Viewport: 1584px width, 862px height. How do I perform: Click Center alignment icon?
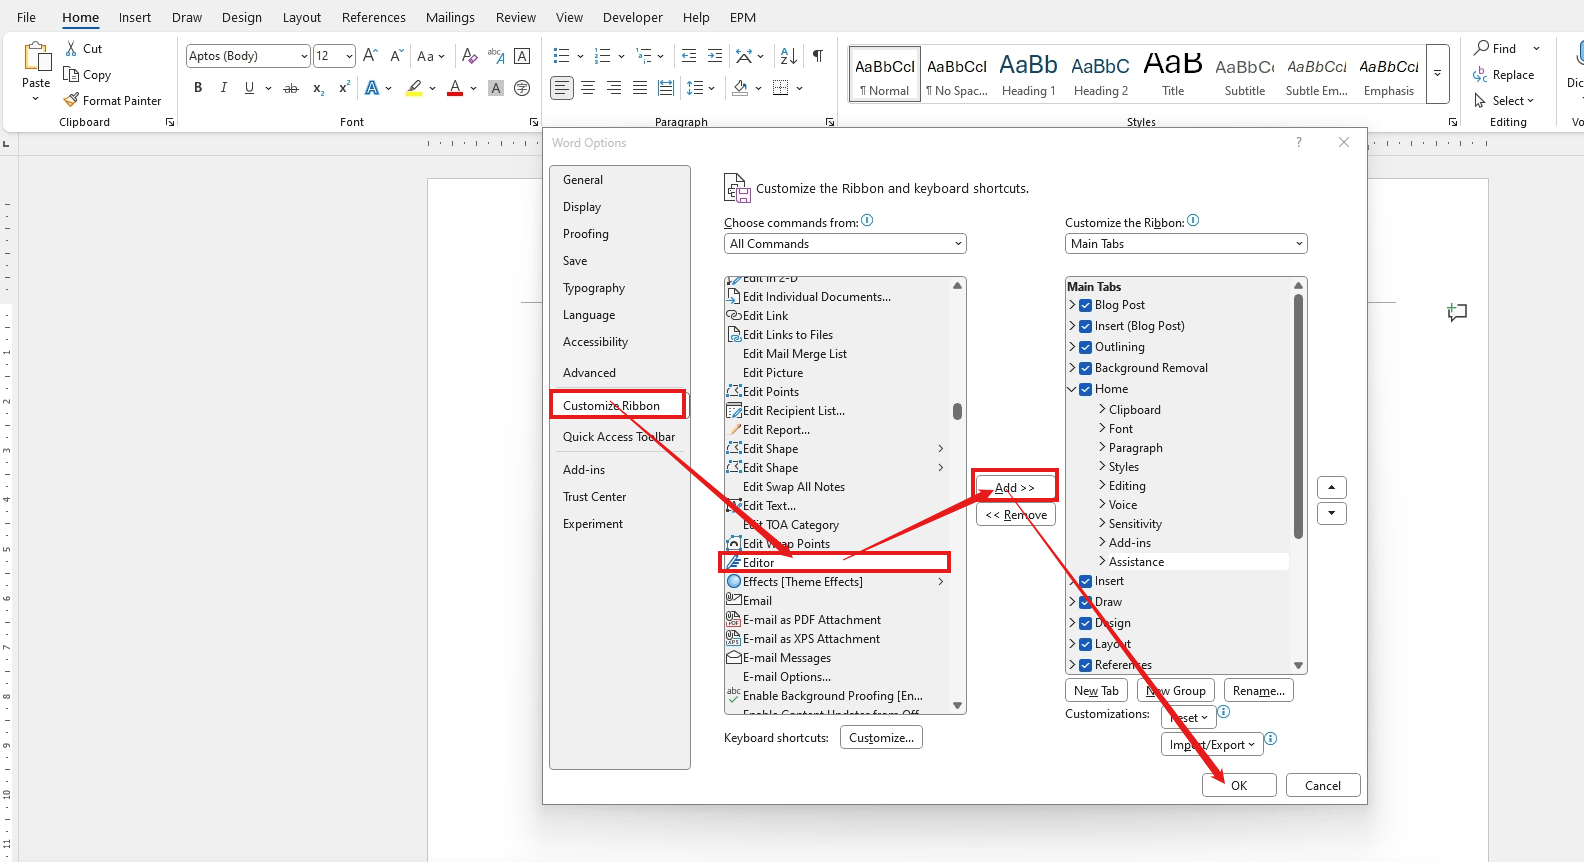click(x=588, y=88)
